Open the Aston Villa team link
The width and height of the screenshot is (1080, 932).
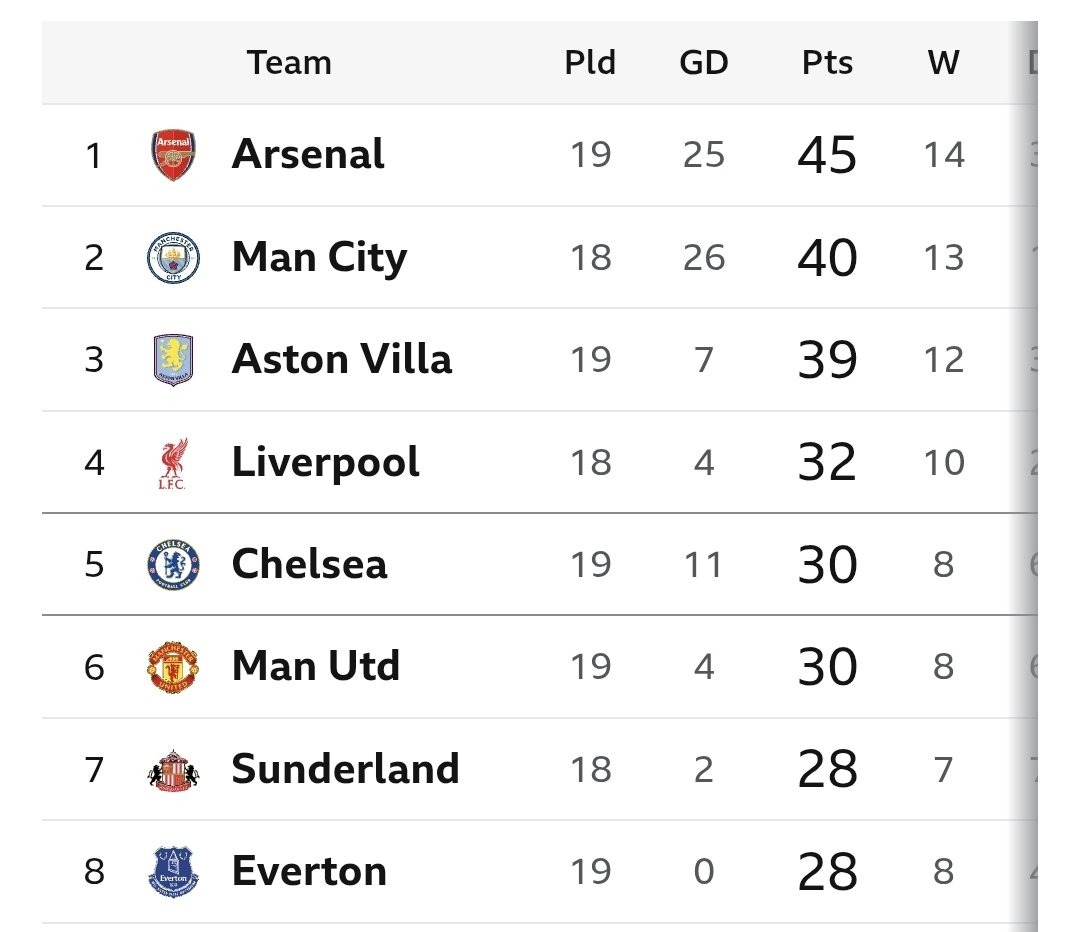(x=342, y=359)
